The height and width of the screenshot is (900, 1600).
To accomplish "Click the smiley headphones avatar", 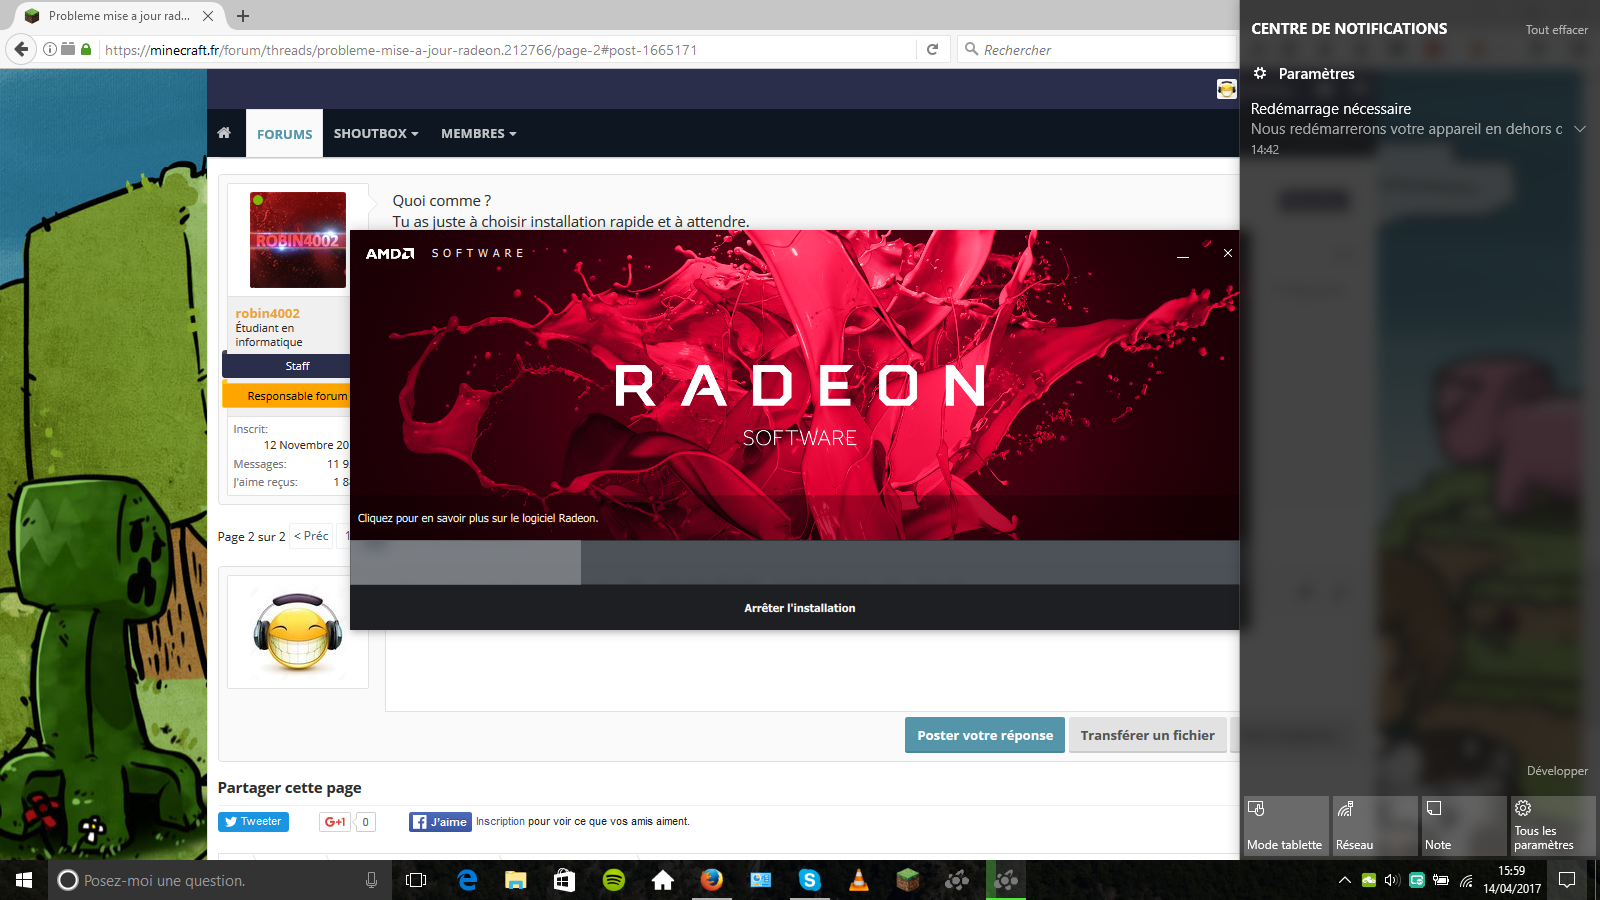I will click(x=298, y=632).
